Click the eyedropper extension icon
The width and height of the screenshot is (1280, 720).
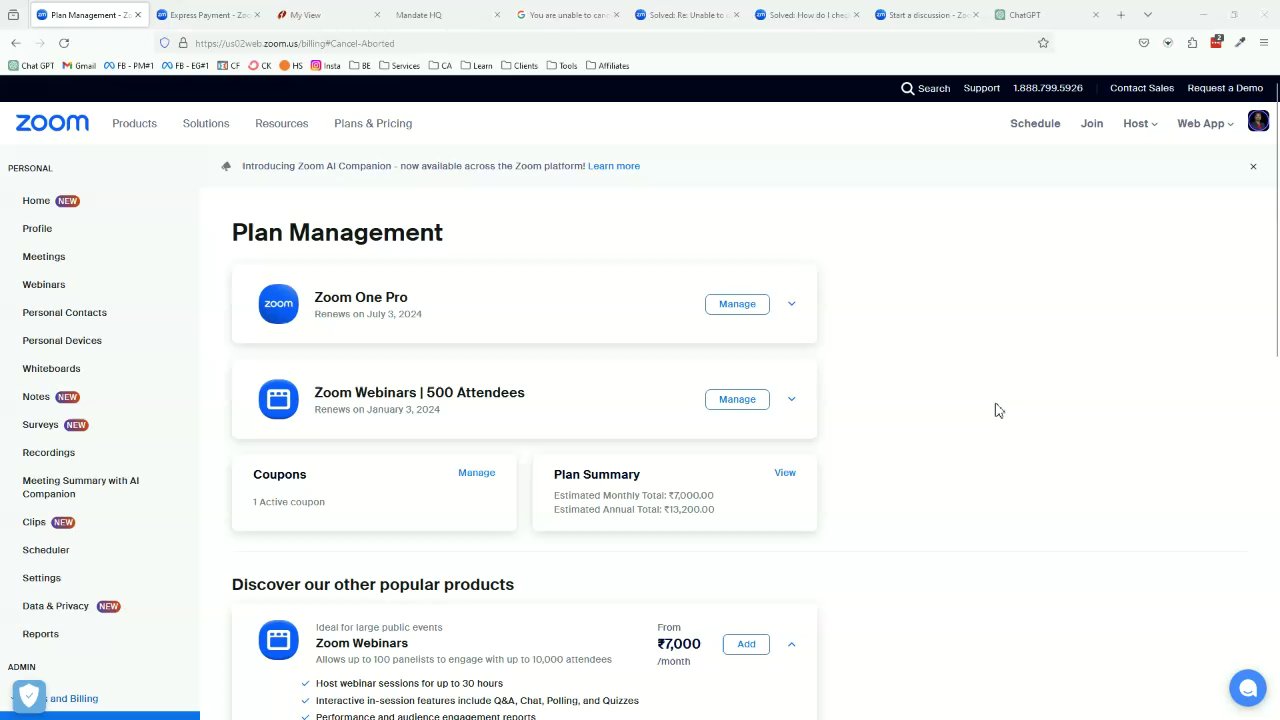coord(1240,43)
